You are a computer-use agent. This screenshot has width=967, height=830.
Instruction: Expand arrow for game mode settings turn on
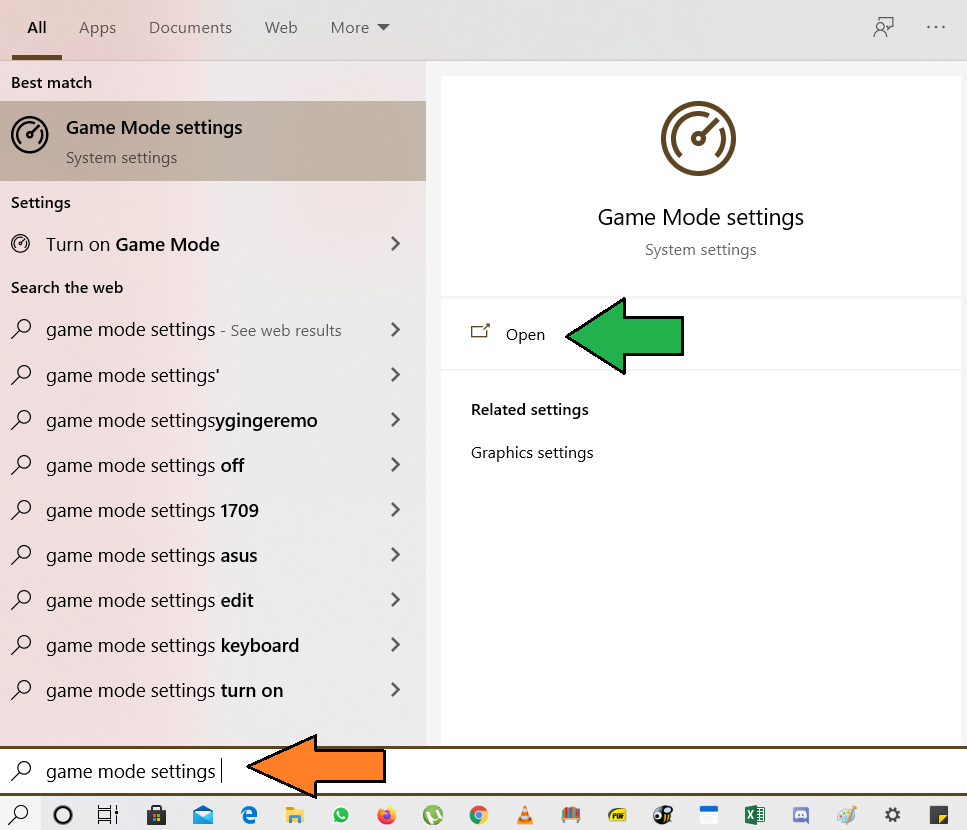pos(395,690)
